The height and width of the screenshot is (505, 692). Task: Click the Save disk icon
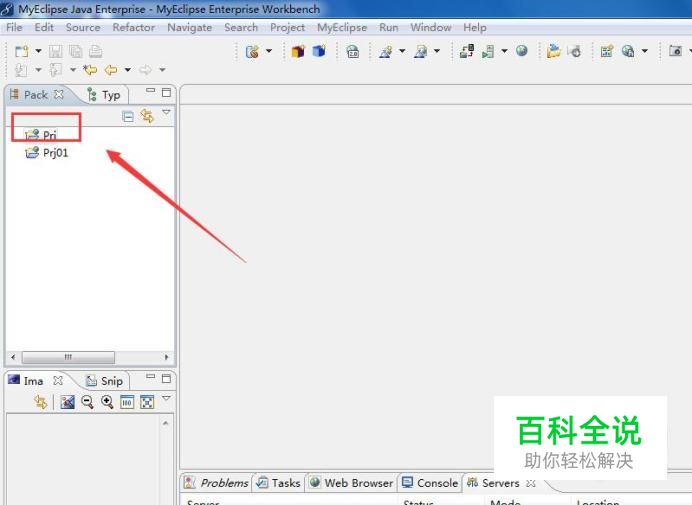point(56,51)
